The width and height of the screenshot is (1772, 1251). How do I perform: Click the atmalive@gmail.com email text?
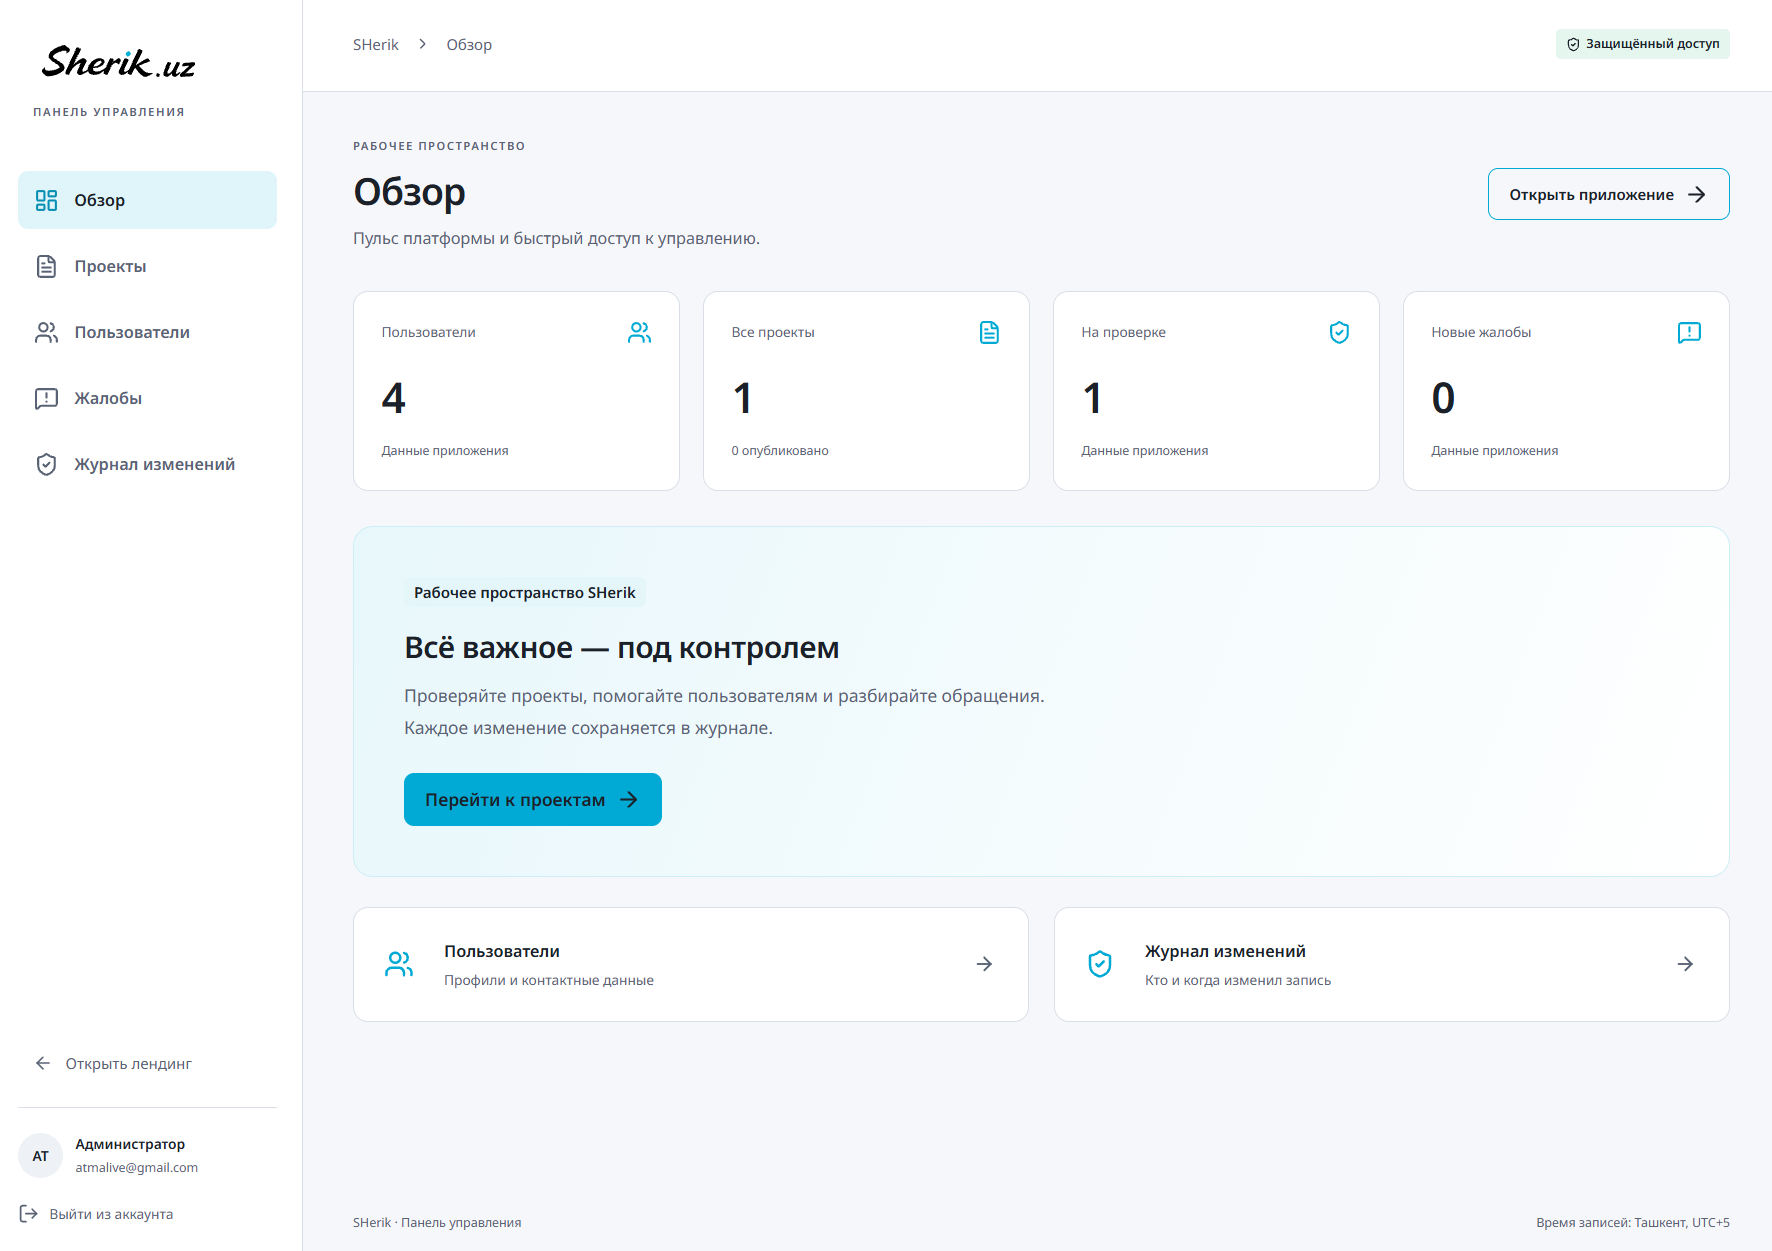(x=137, y=1168)
